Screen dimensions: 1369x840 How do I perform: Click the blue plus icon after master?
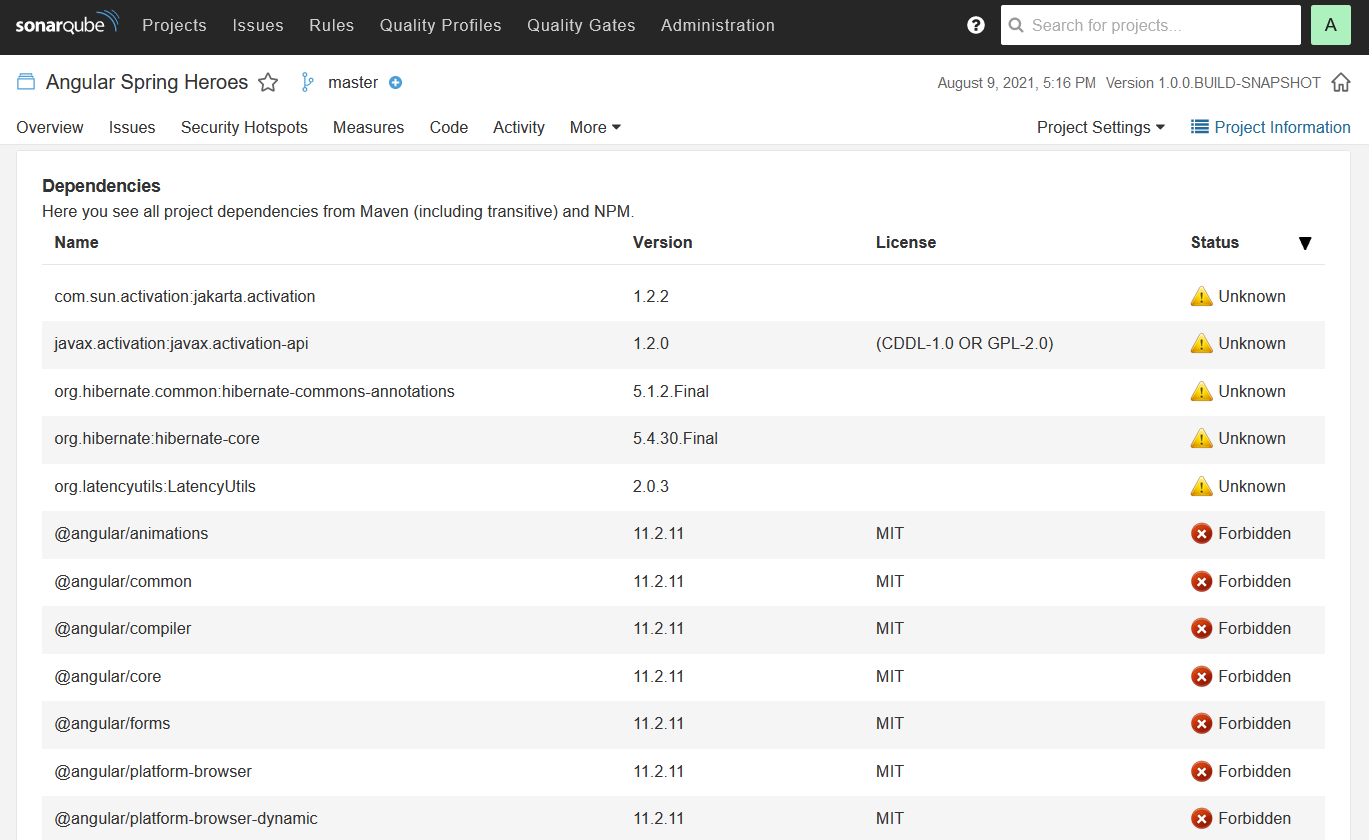(x=395, y=83)
